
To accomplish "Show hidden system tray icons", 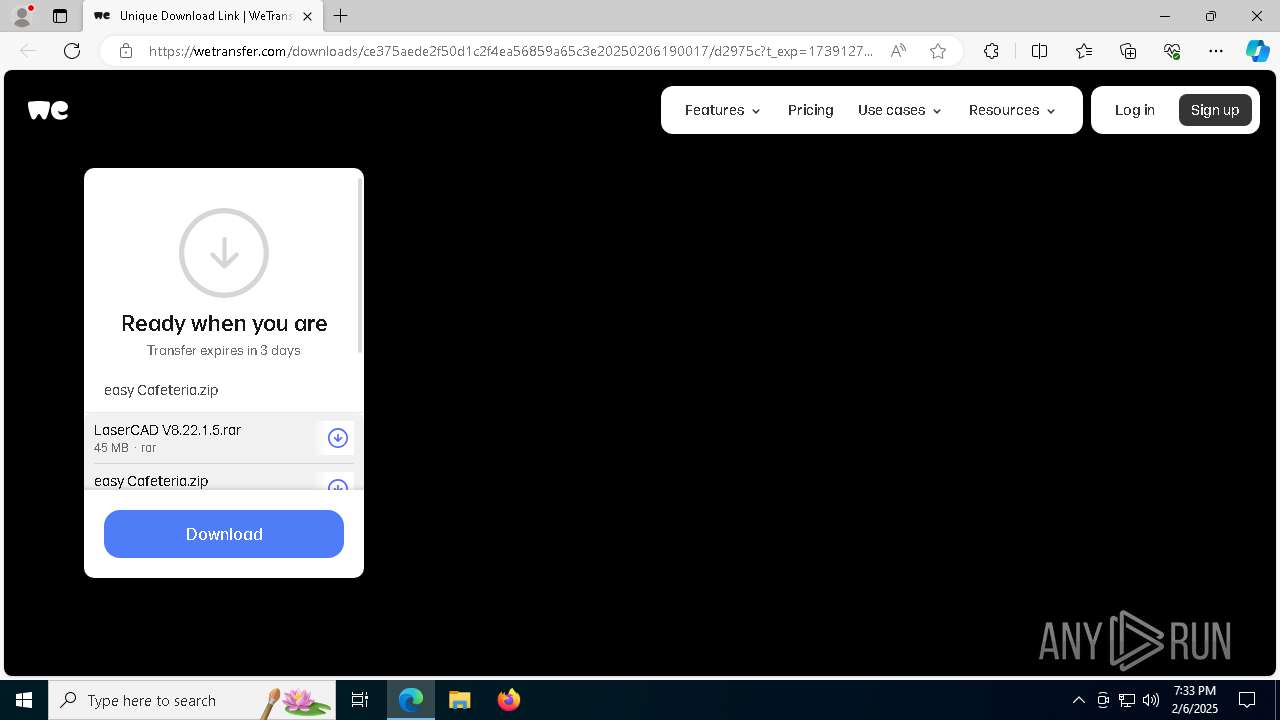I will click(1078, 700).
